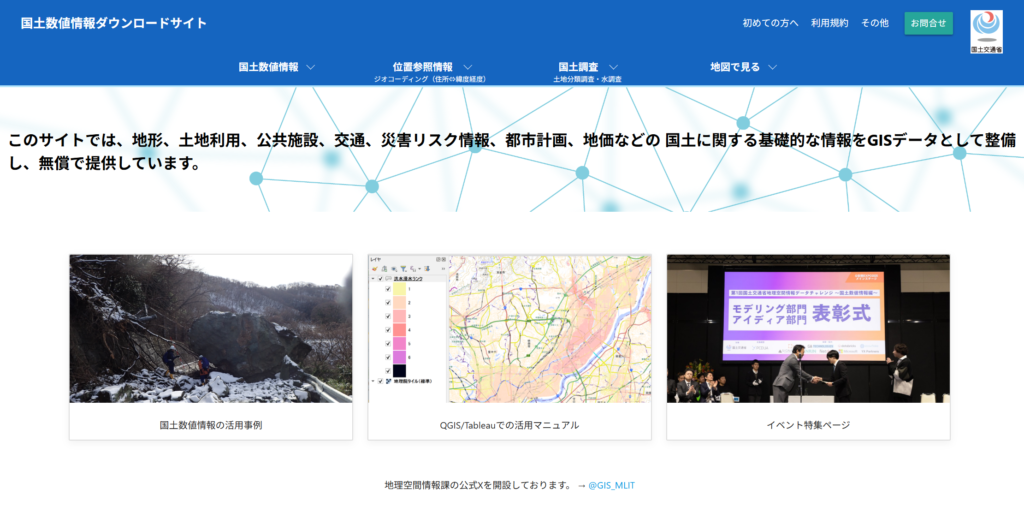1024x525 pixels.
Task: Click the 国土数値情報の活用事例 caption
Action: pos(211,425)
